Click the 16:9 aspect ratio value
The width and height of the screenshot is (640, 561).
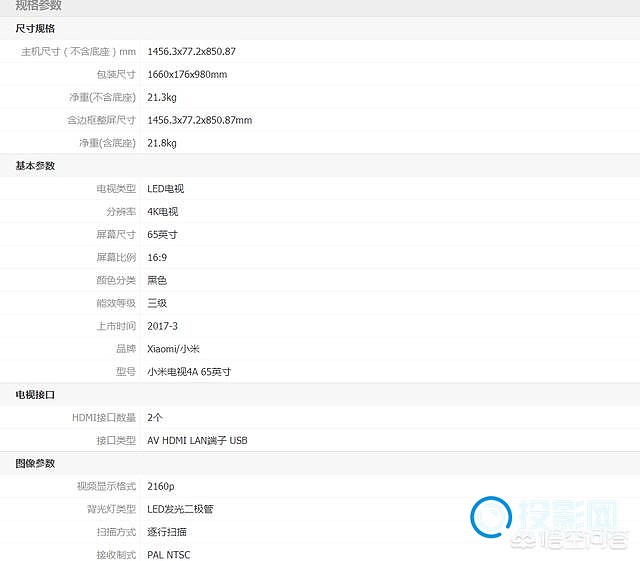(157, 257)
